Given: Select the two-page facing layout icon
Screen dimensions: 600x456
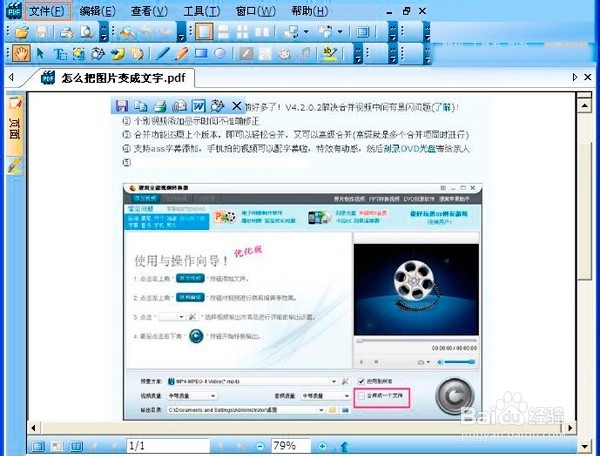Looking at the screenshot, I should click(x=262, y=32).
